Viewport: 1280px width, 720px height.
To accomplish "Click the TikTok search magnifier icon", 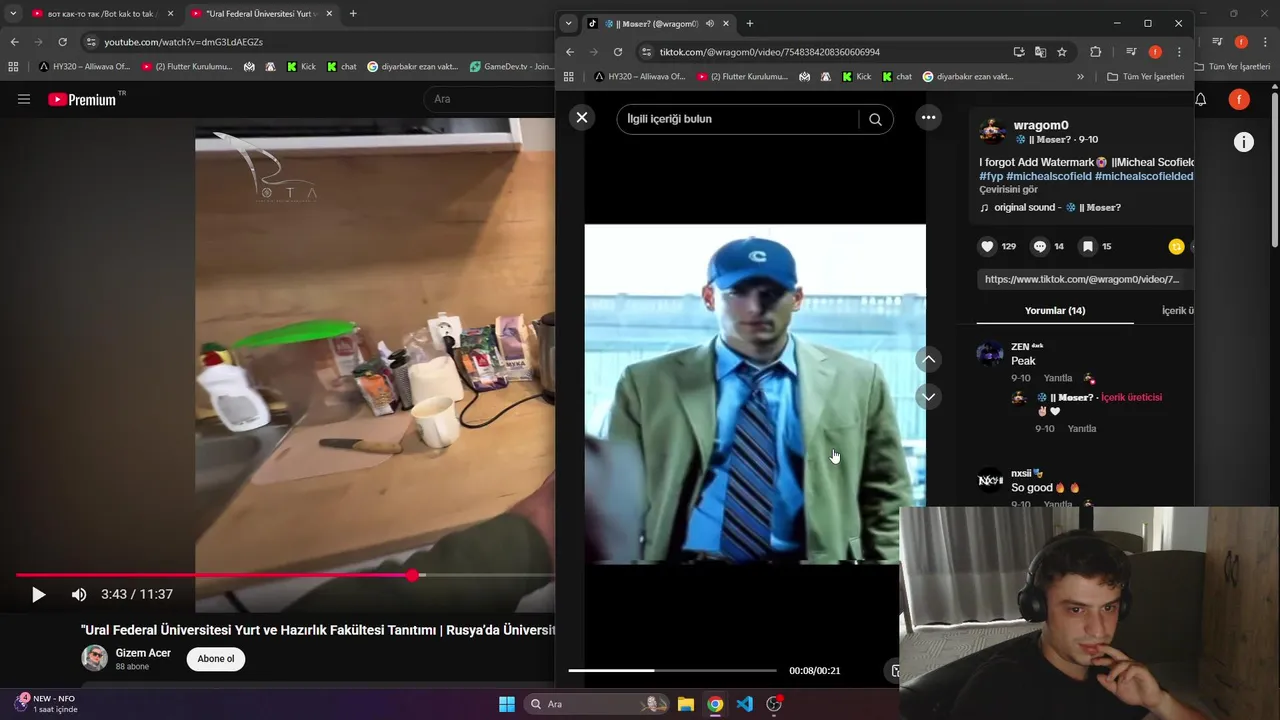I will pyautogui.click(x=875, y=119).
